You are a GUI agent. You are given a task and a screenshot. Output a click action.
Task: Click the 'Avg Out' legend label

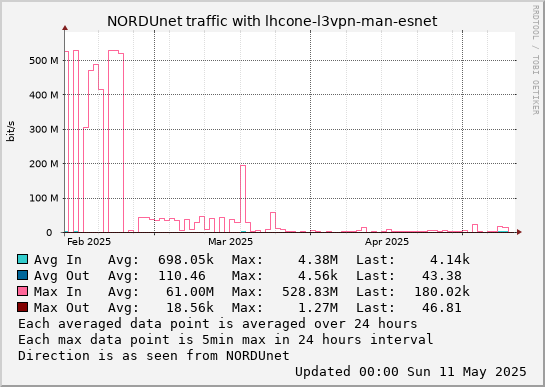pyautogui.click(x=62, y=276)
